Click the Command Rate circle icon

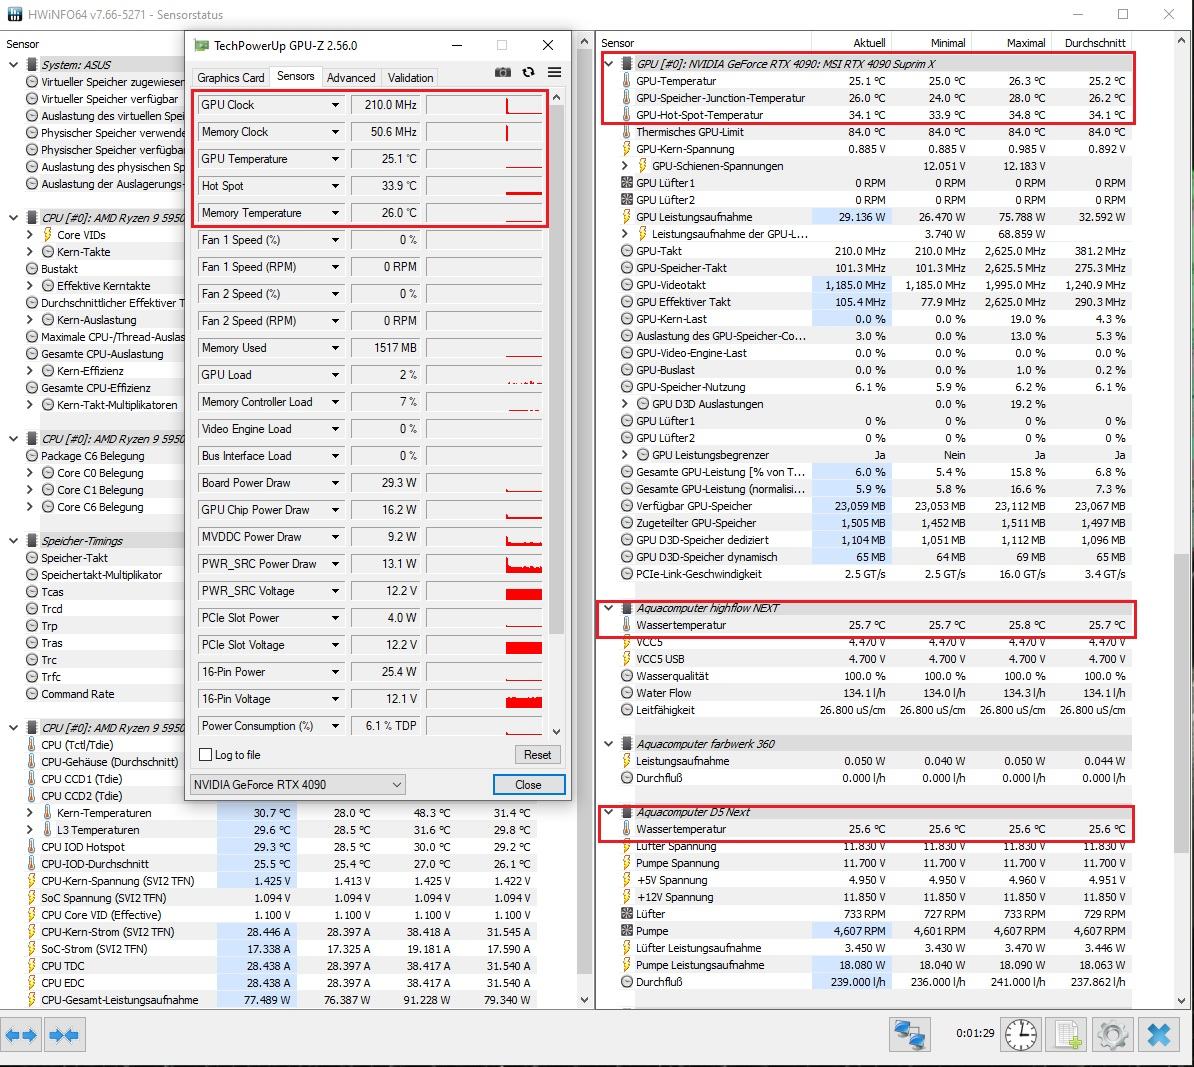[x=32, y=694]
